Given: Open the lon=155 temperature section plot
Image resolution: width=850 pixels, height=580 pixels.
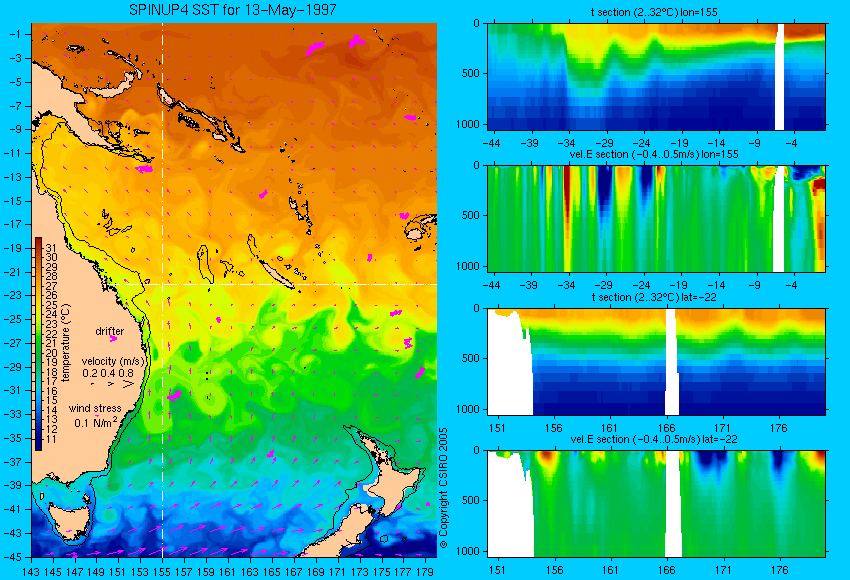Looking at the screenshot, I should [656, 76].
